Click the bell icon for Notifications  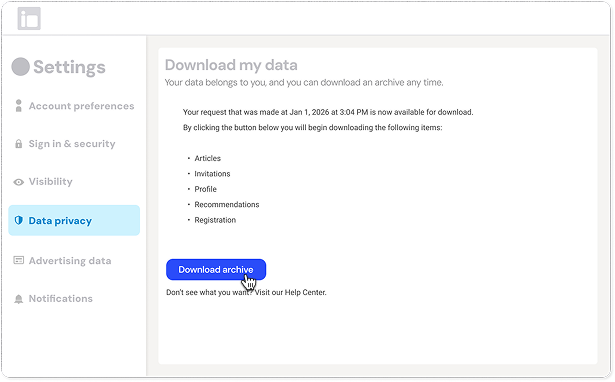tap(18, 299)
